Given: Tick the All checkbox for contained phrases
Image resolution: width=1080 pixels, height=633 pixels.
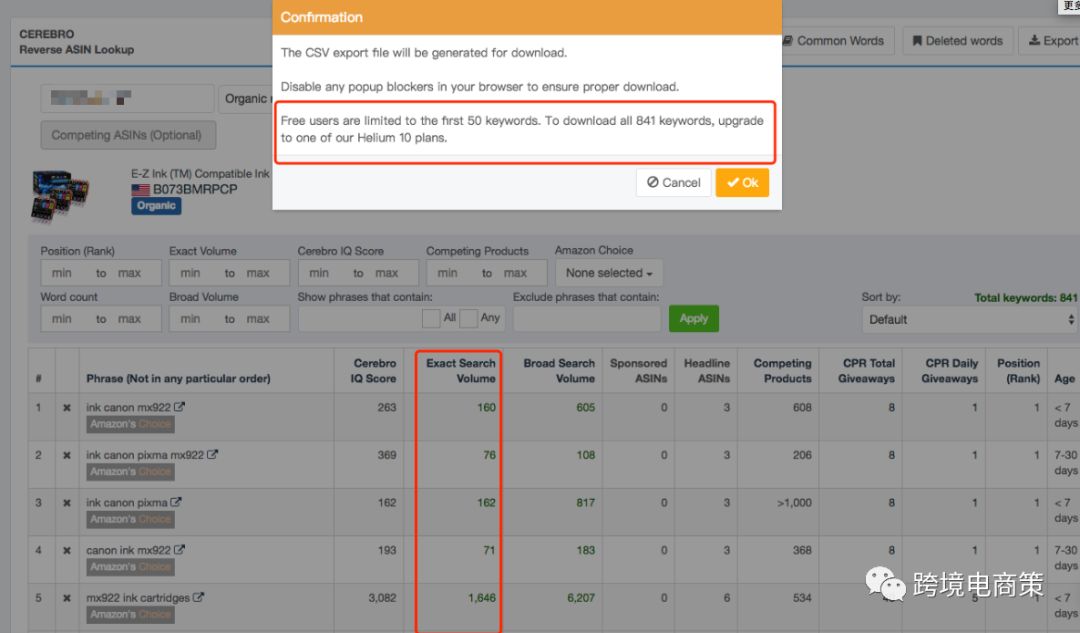Looking at the screenshot, I should pyautogui.click(x=431, y=318).
